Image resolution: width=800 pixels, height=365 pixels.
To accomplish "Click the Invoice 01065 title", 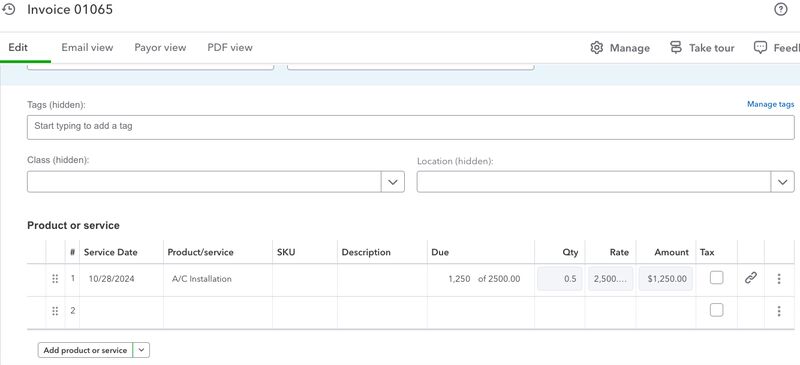I will tap(70, 9).
